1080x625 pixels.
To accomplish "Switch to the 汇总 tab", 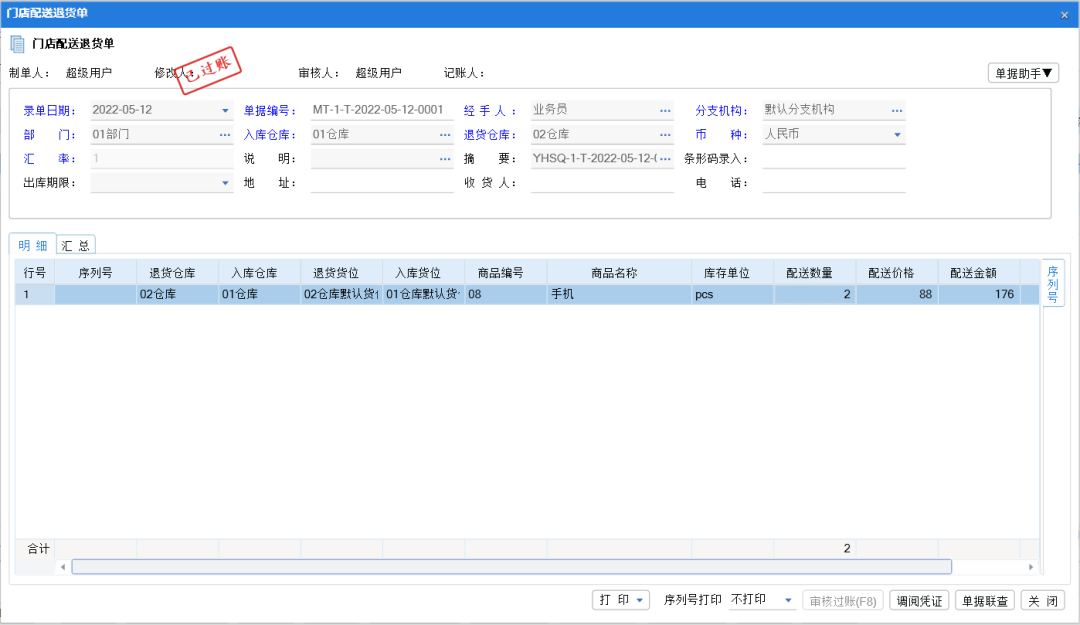I will click(x=76, y=245).
